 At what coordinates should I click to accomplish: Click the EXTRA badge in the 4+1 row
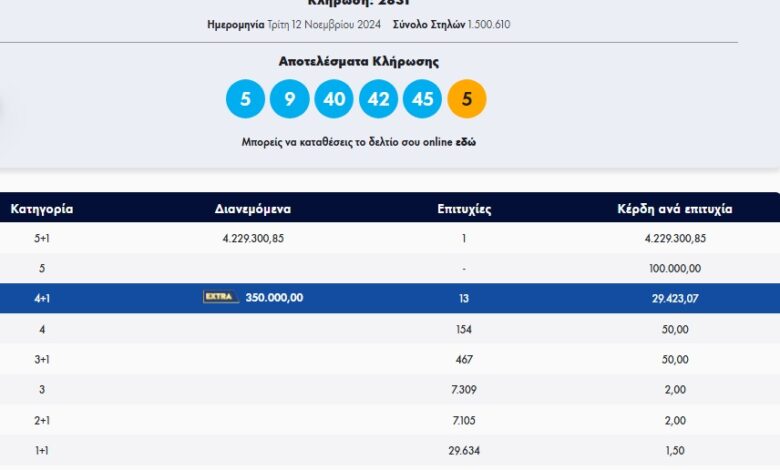[220, 297]
